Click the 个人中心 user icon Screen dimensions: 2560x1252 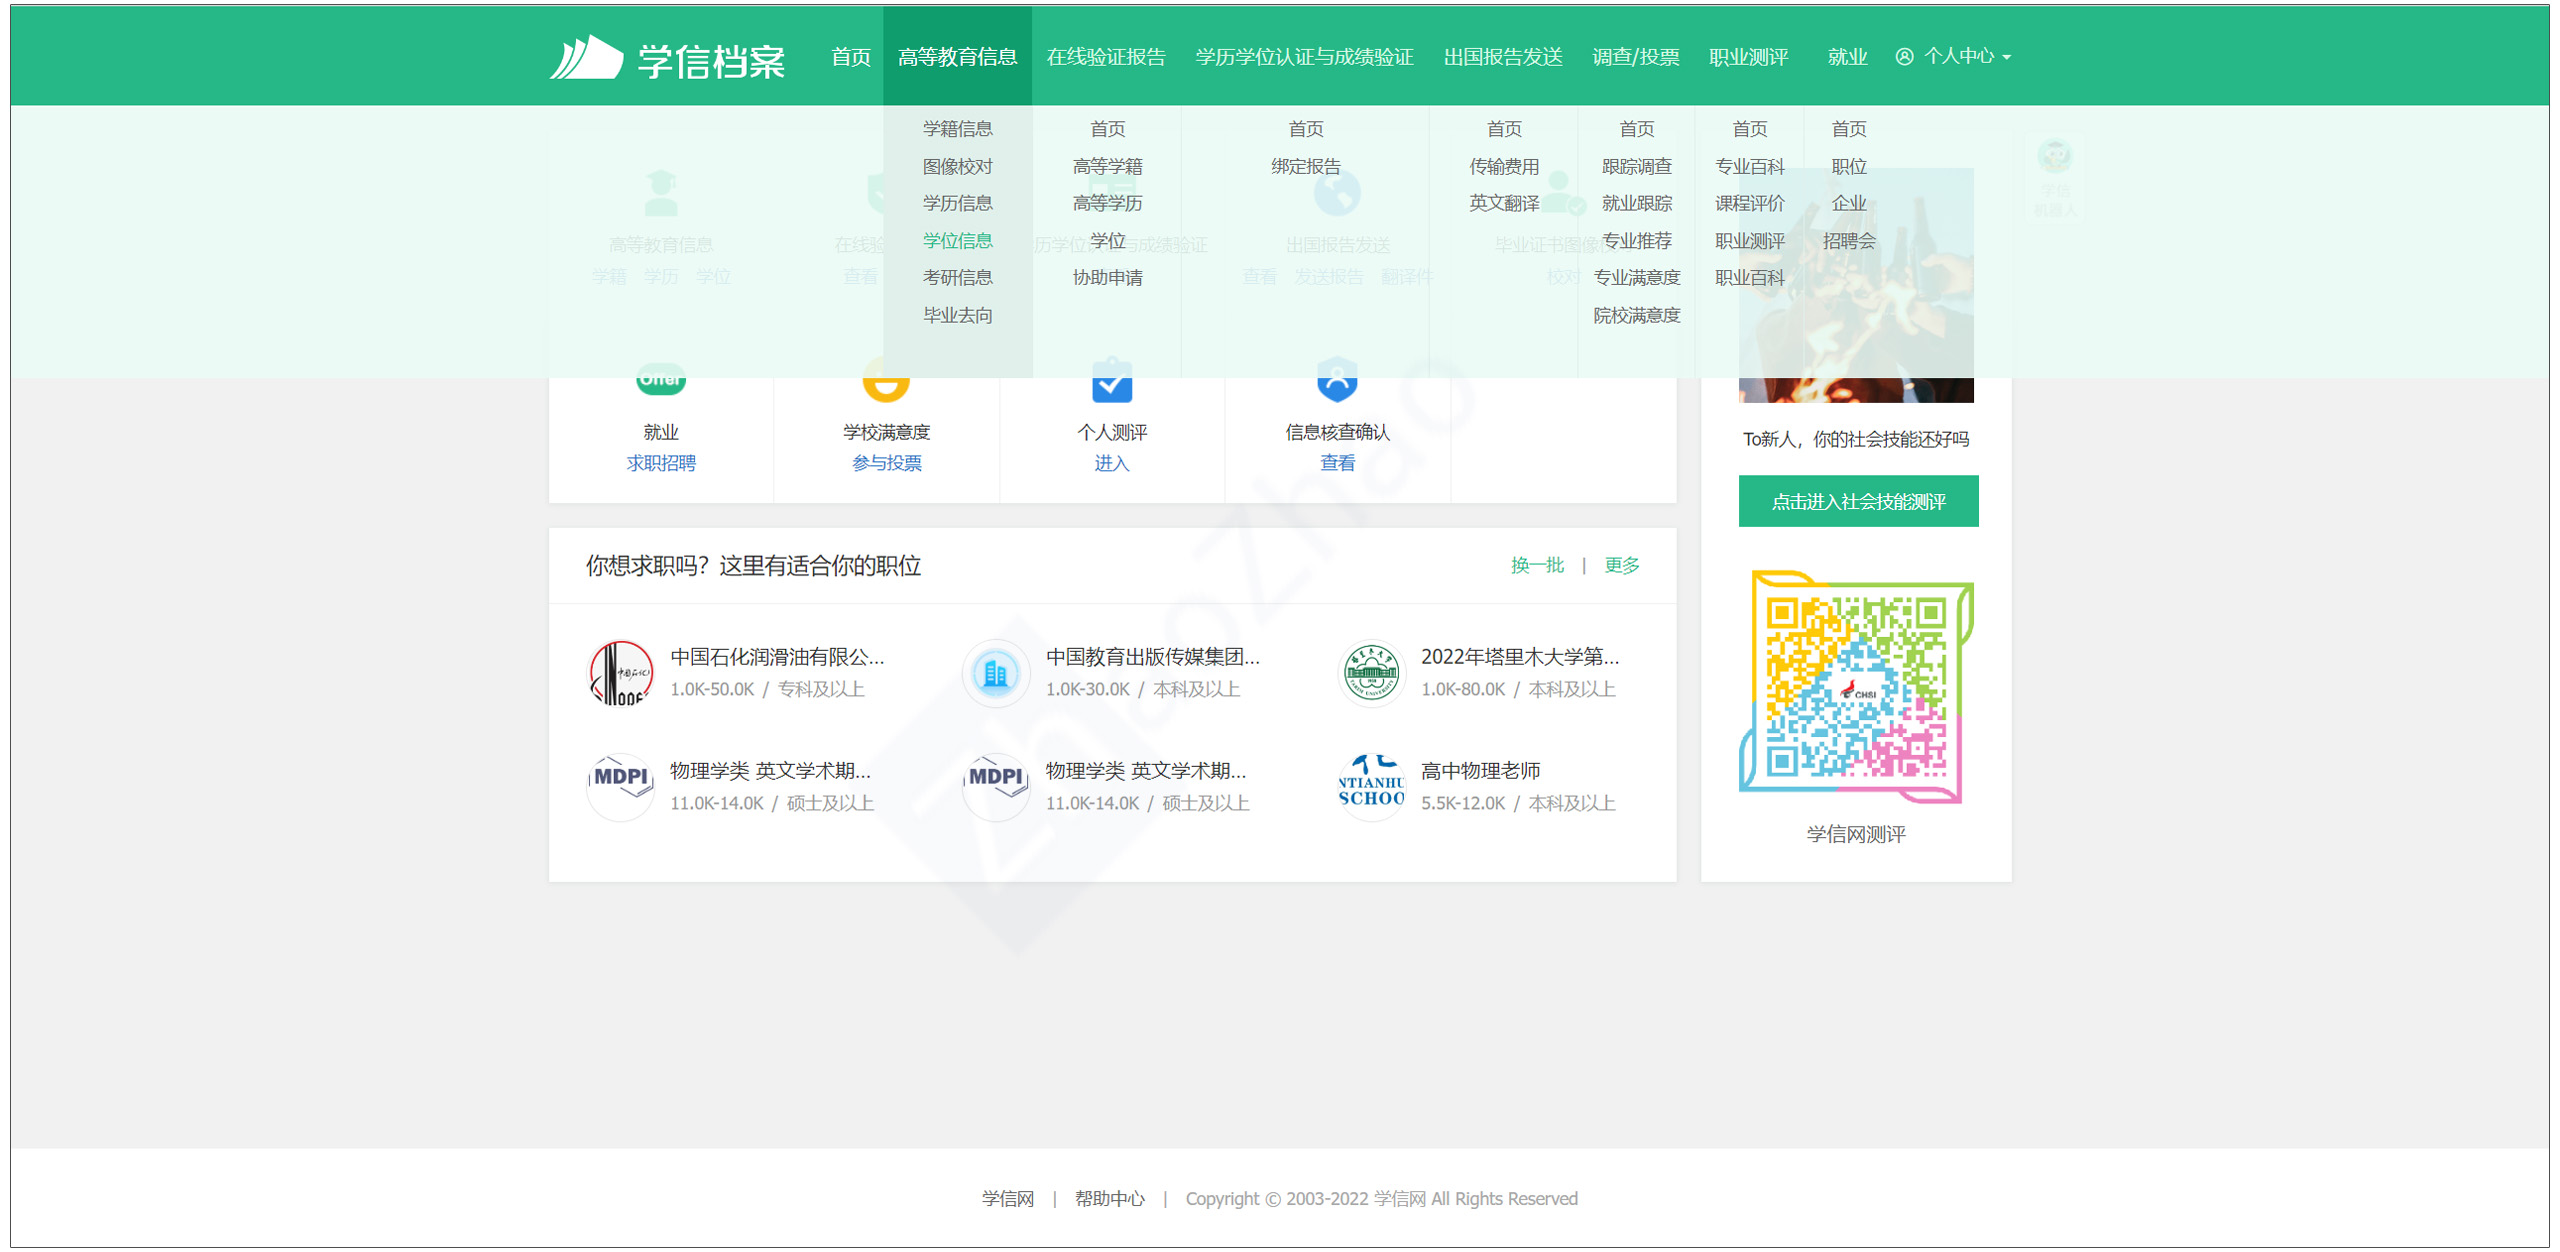pyautogui.click(x=1905, y=57)
